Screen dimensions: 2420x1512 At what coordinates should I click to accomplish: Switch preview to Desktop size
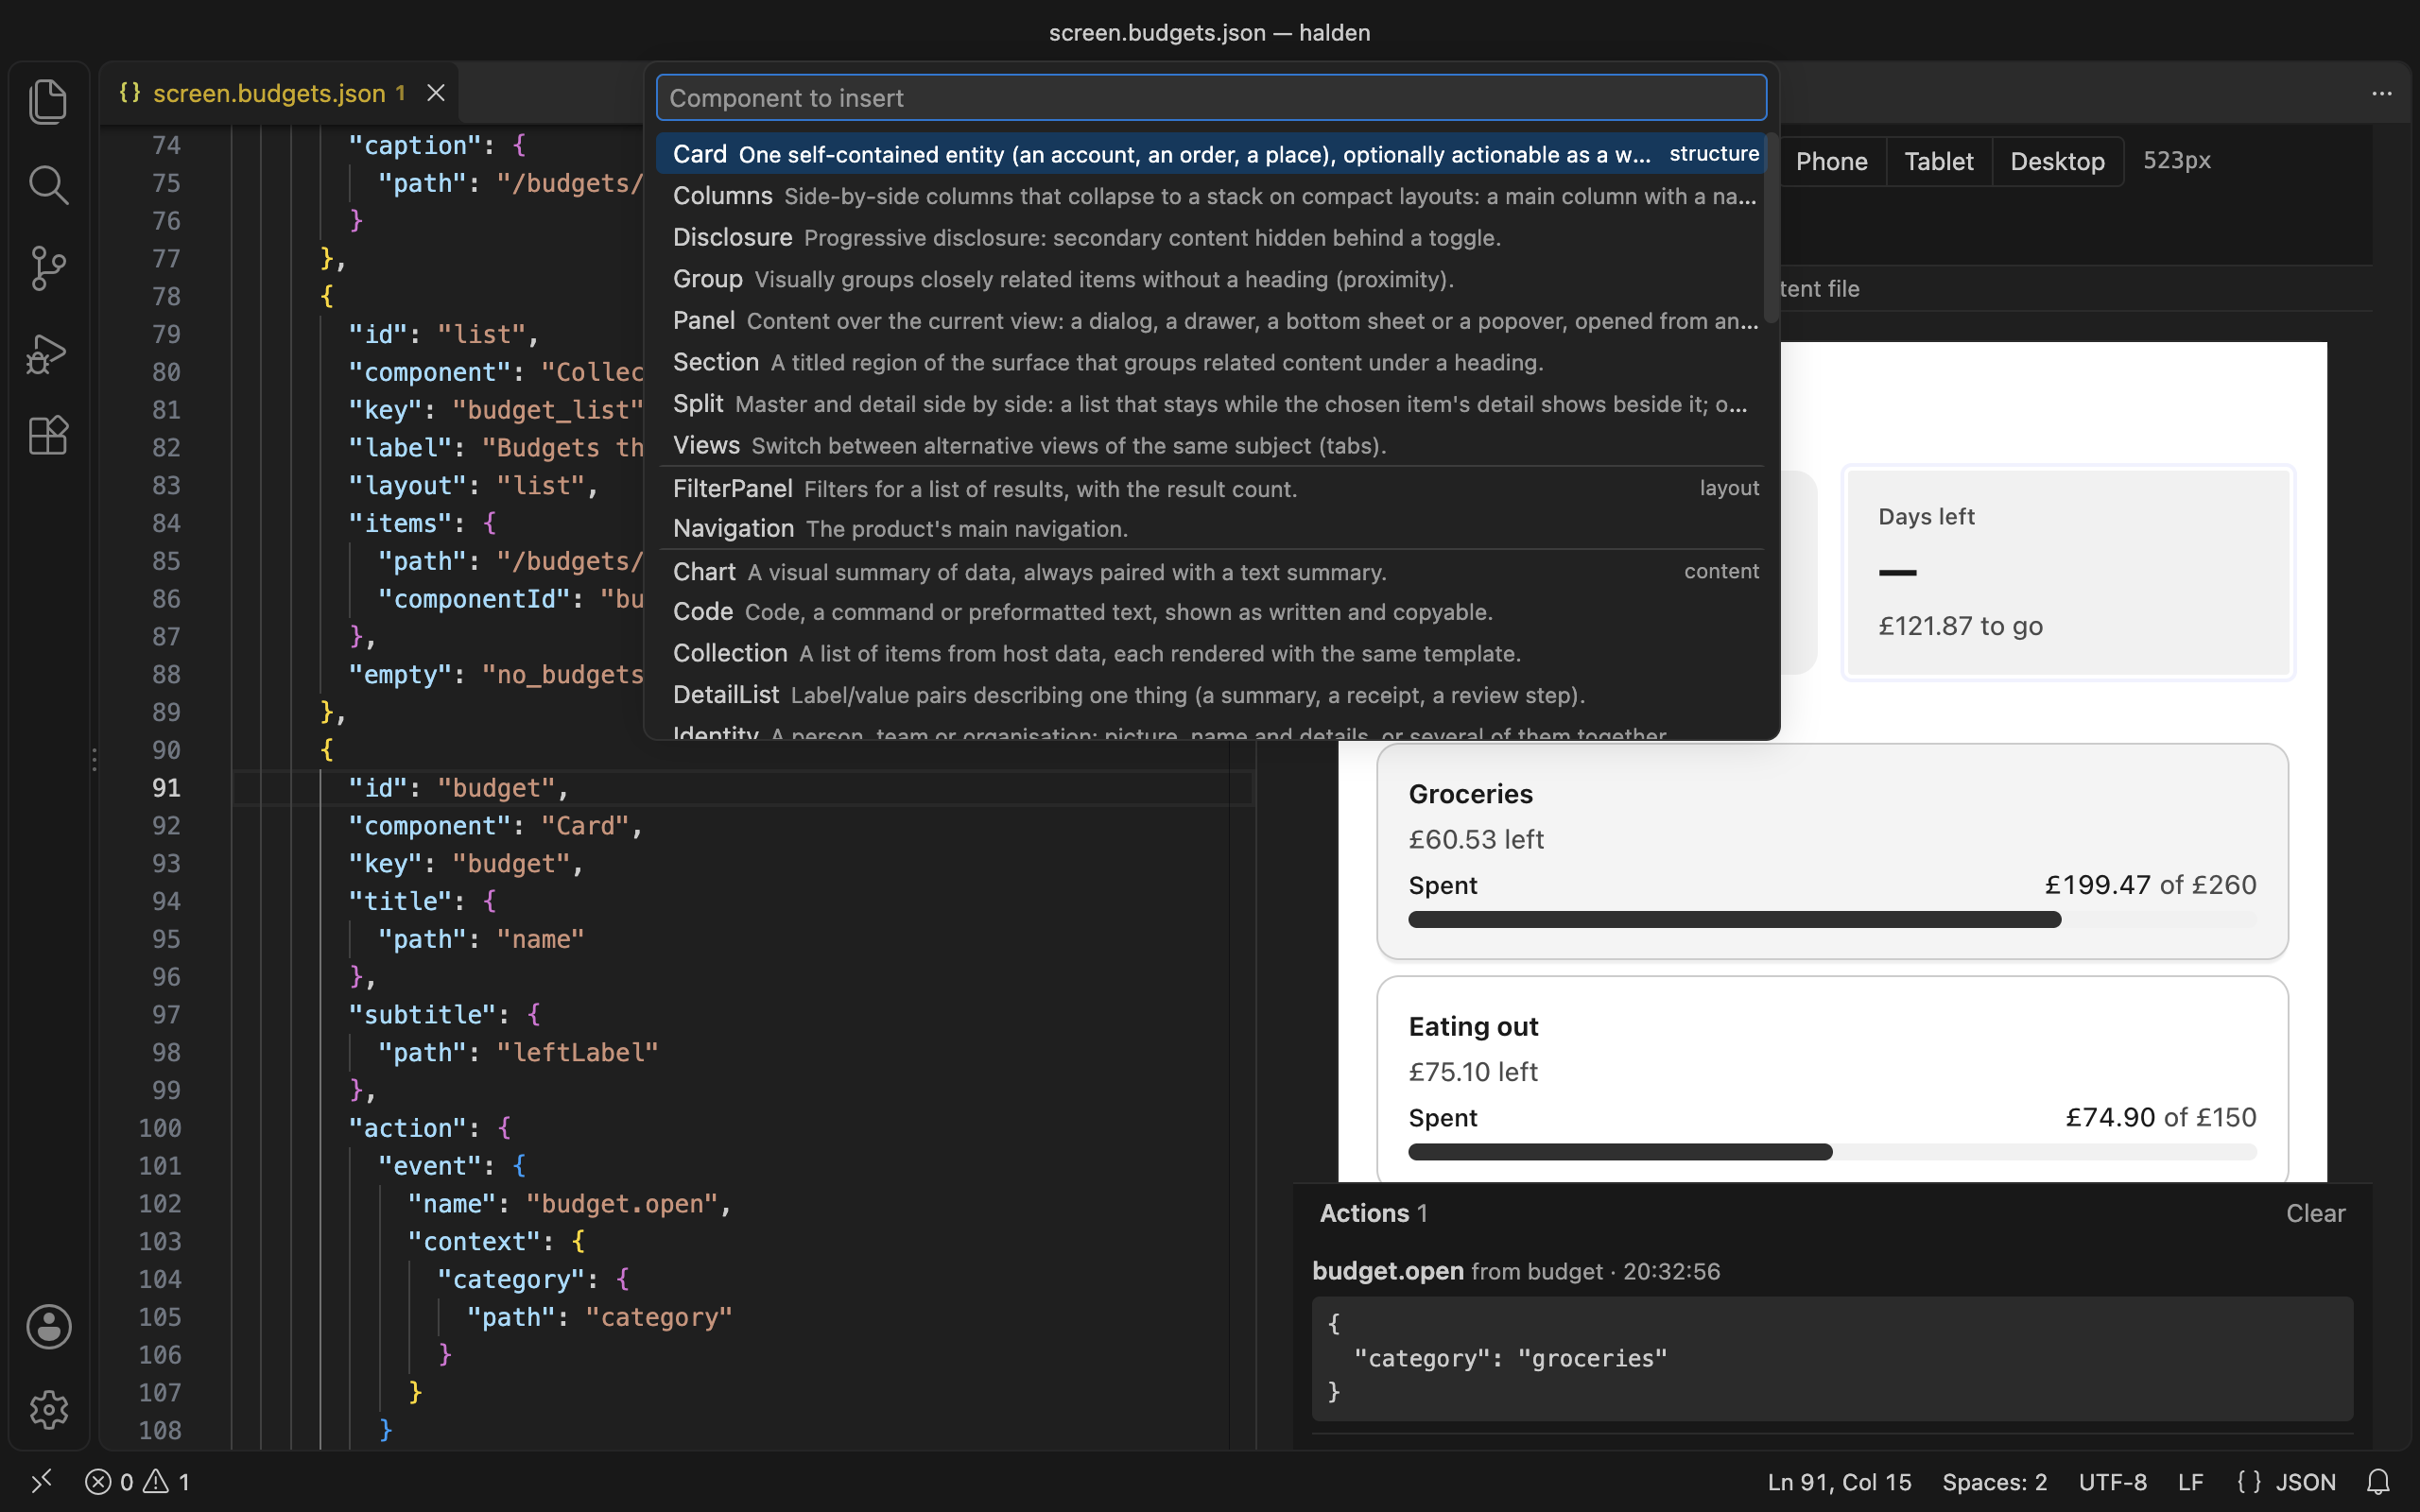pos(2057,161)
